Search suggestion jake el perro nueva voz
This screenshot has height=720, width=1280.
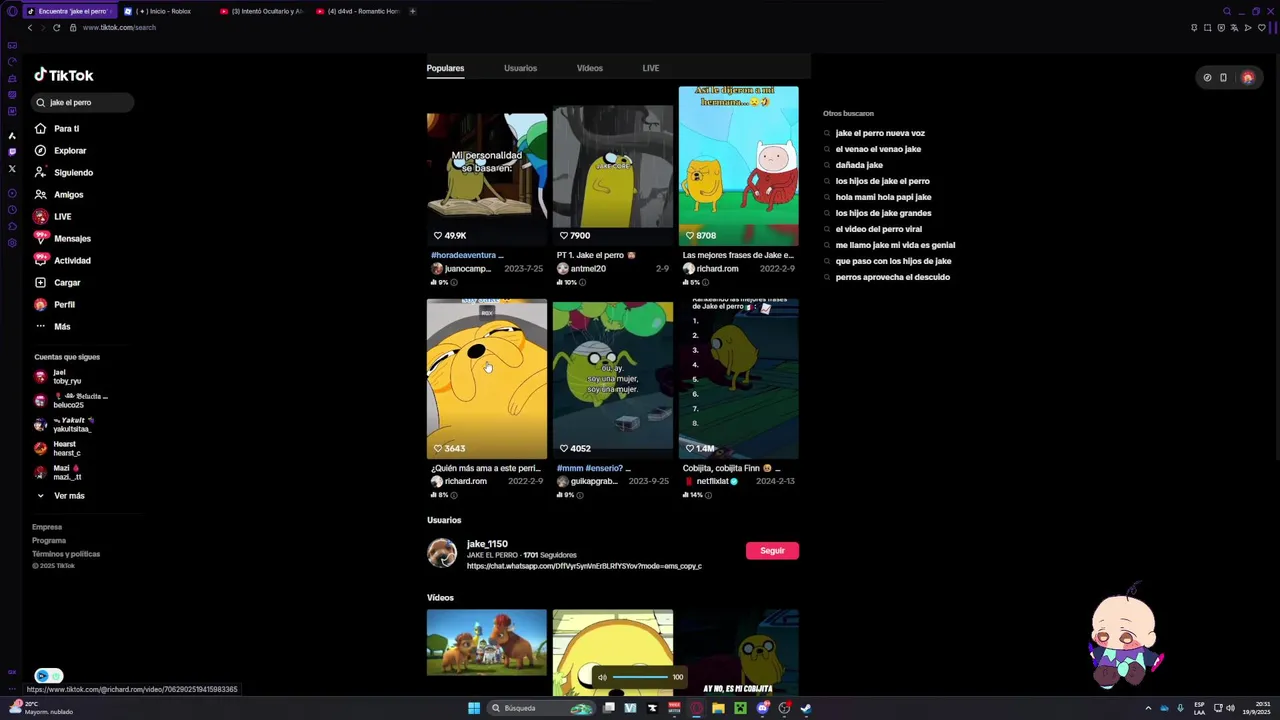click(x=880, y=133)
